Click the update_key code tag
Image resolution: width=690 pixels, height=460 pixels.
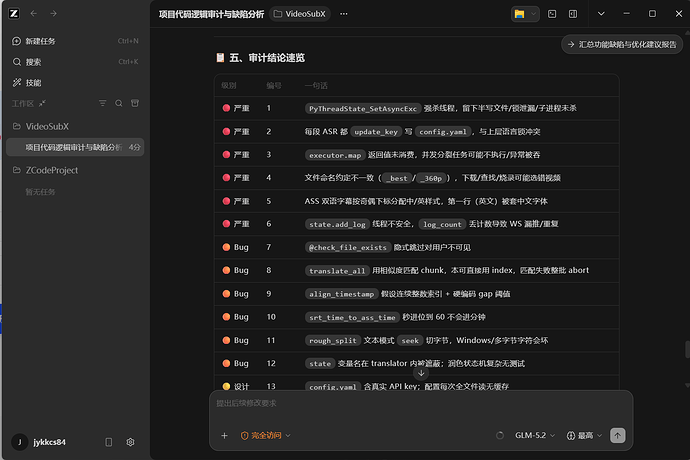coord(376,132)
